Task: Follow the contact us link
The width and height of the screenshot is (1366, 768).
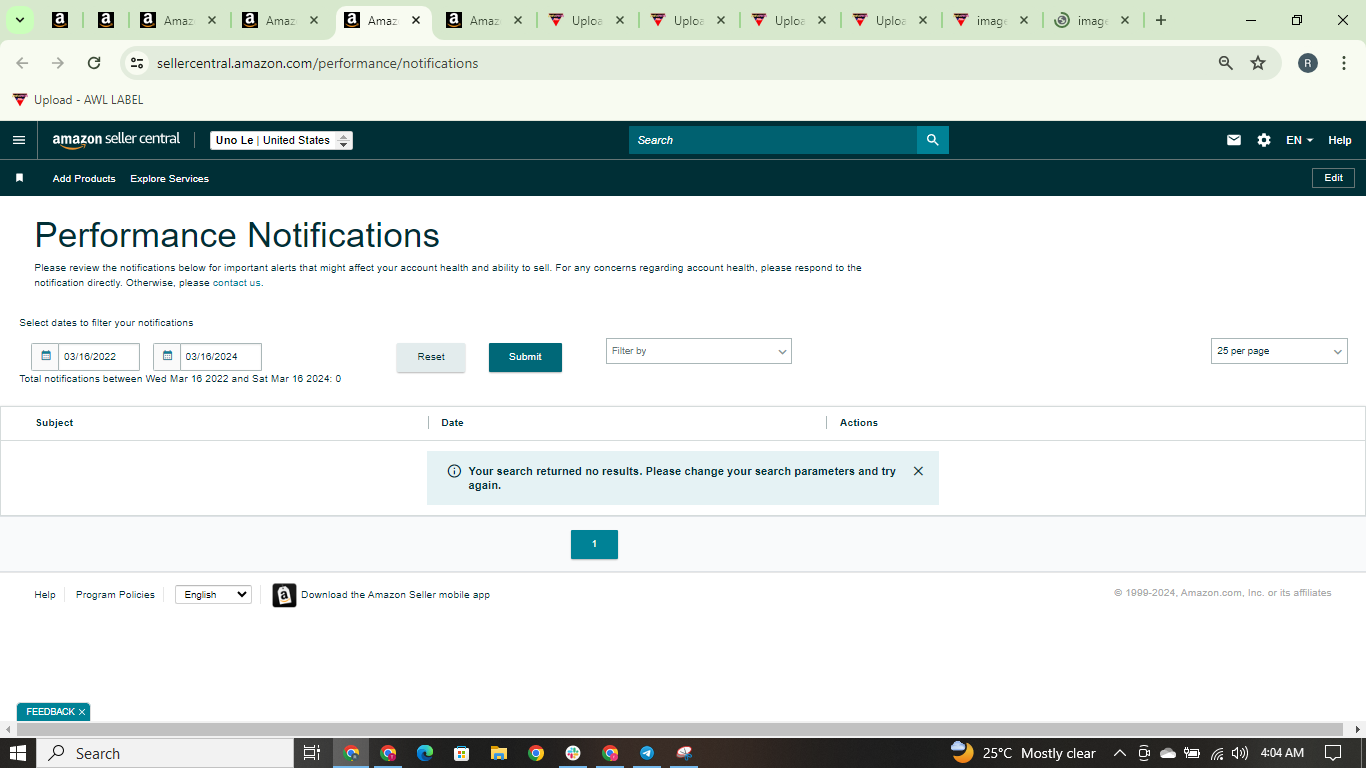Action: pyautogui.click(x=237, y=283)
